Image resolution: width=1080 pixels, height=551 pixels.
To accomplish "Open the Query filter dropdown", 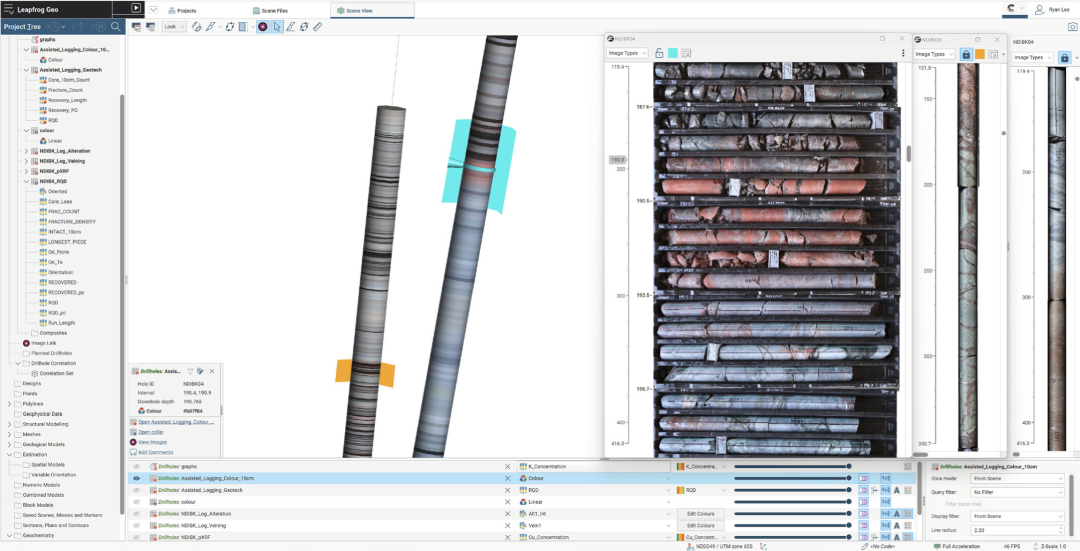I will click(x=1017, y=492).
